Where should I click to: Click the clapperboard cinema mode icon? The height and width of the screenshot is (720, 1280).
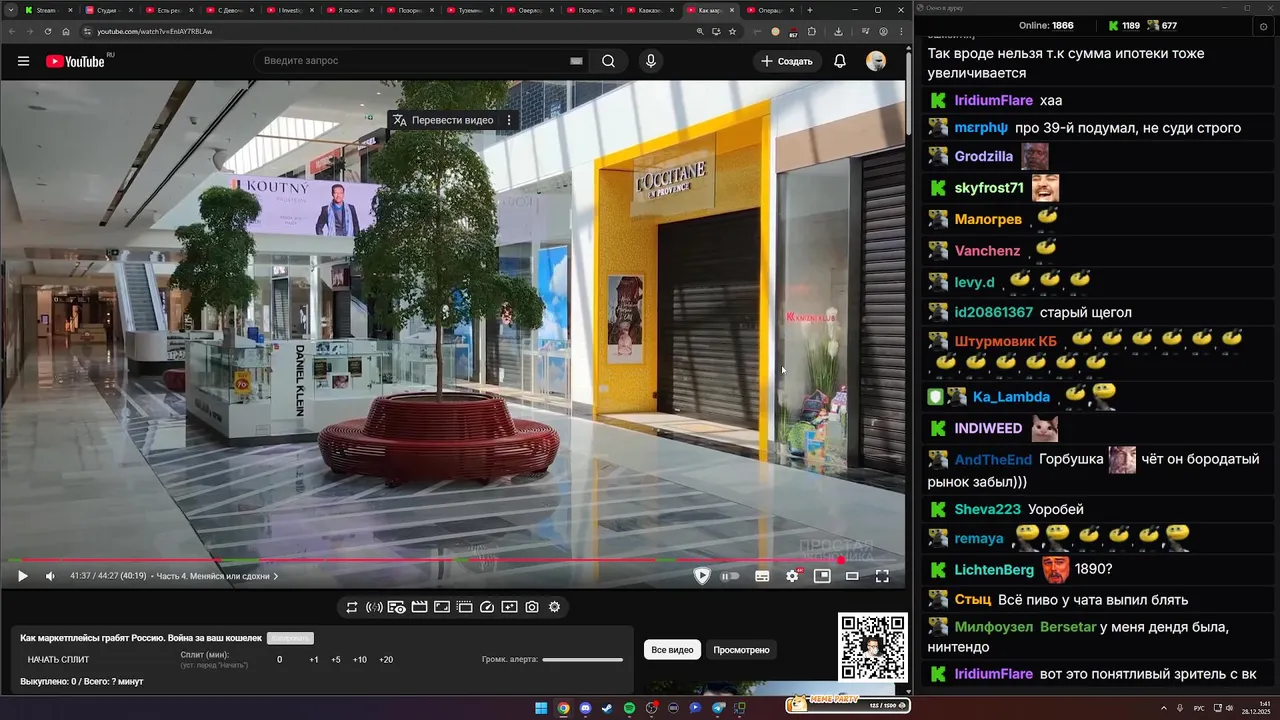pyautogui.click(x=419, y=607)
